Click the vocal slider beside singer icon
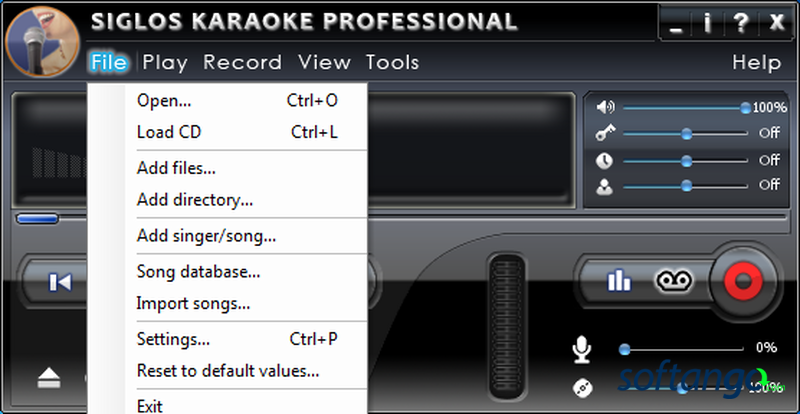 (x=687, y=186)
